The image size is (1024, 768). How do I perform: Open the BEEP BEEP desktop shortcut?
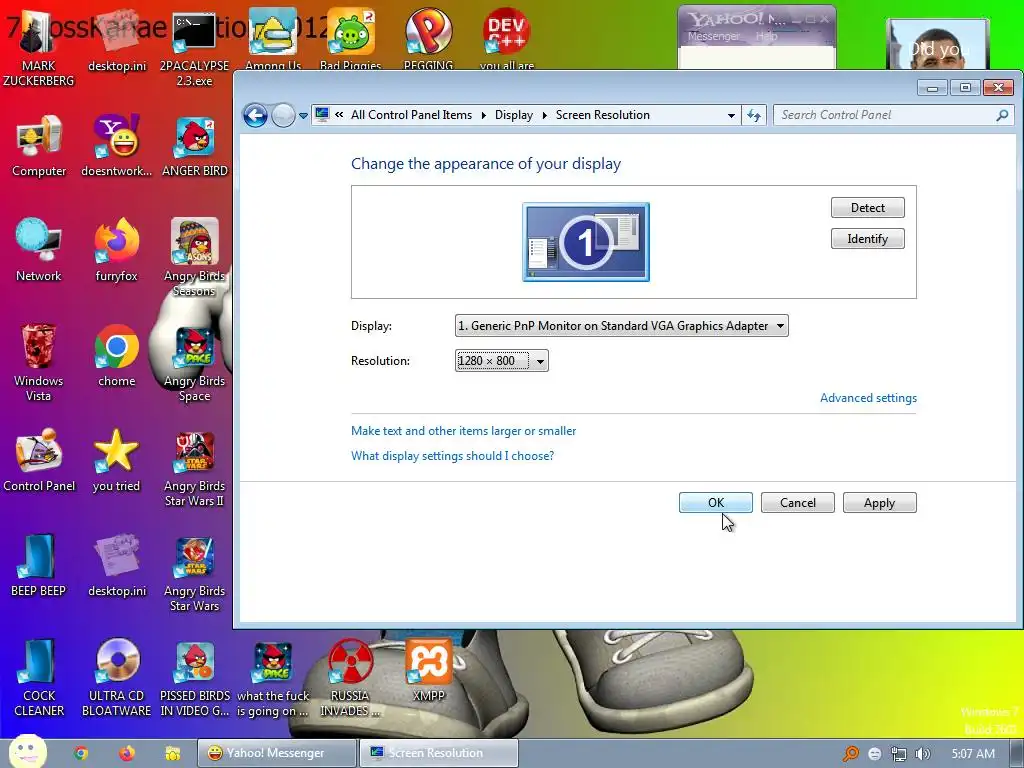(39, 566)
